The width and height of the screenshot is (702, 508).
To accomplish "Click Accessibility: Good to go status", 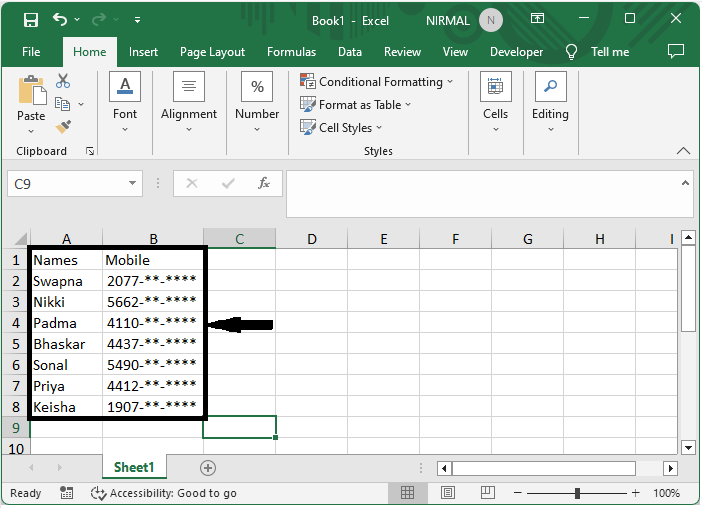I will tap(164, 493).
